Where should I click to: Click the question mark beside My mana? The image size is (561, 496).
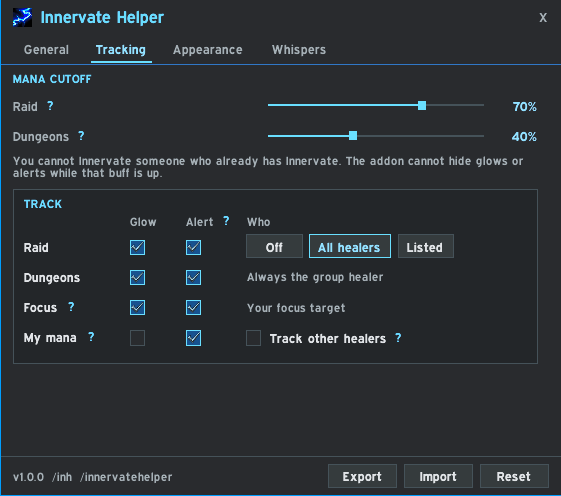(x=91, y=337)
